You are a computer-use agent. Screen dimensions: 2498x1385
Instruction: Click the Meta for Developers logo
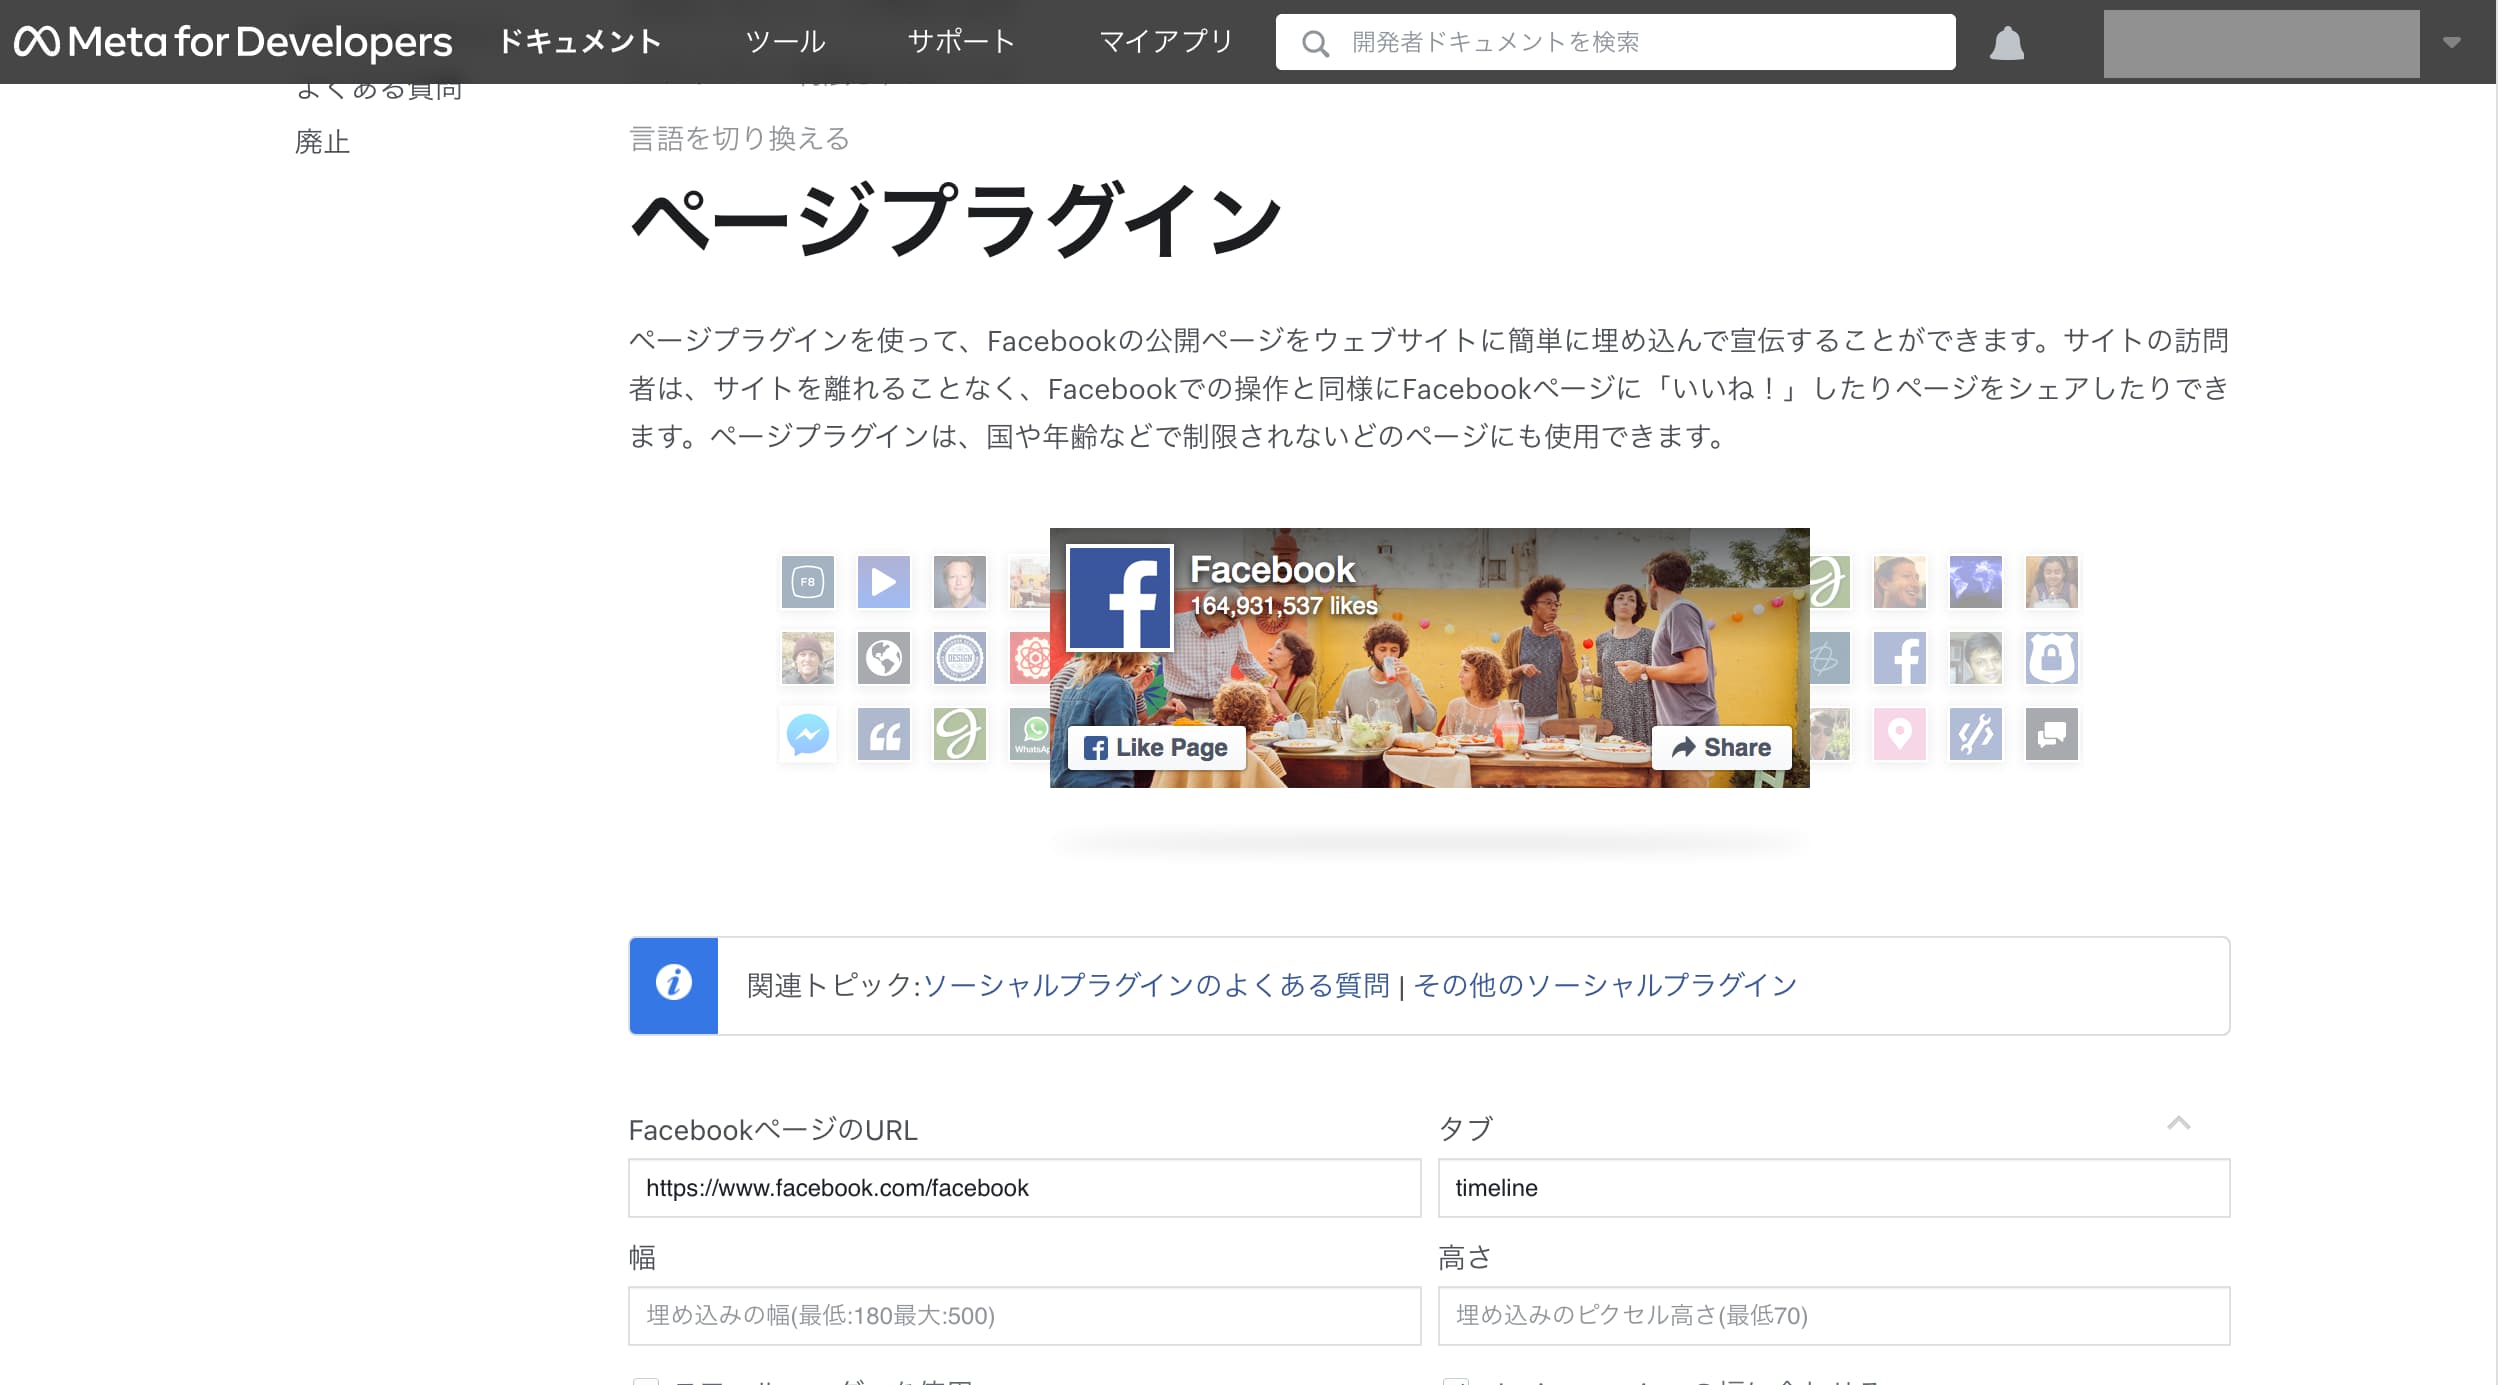click(x=232, y=41)
